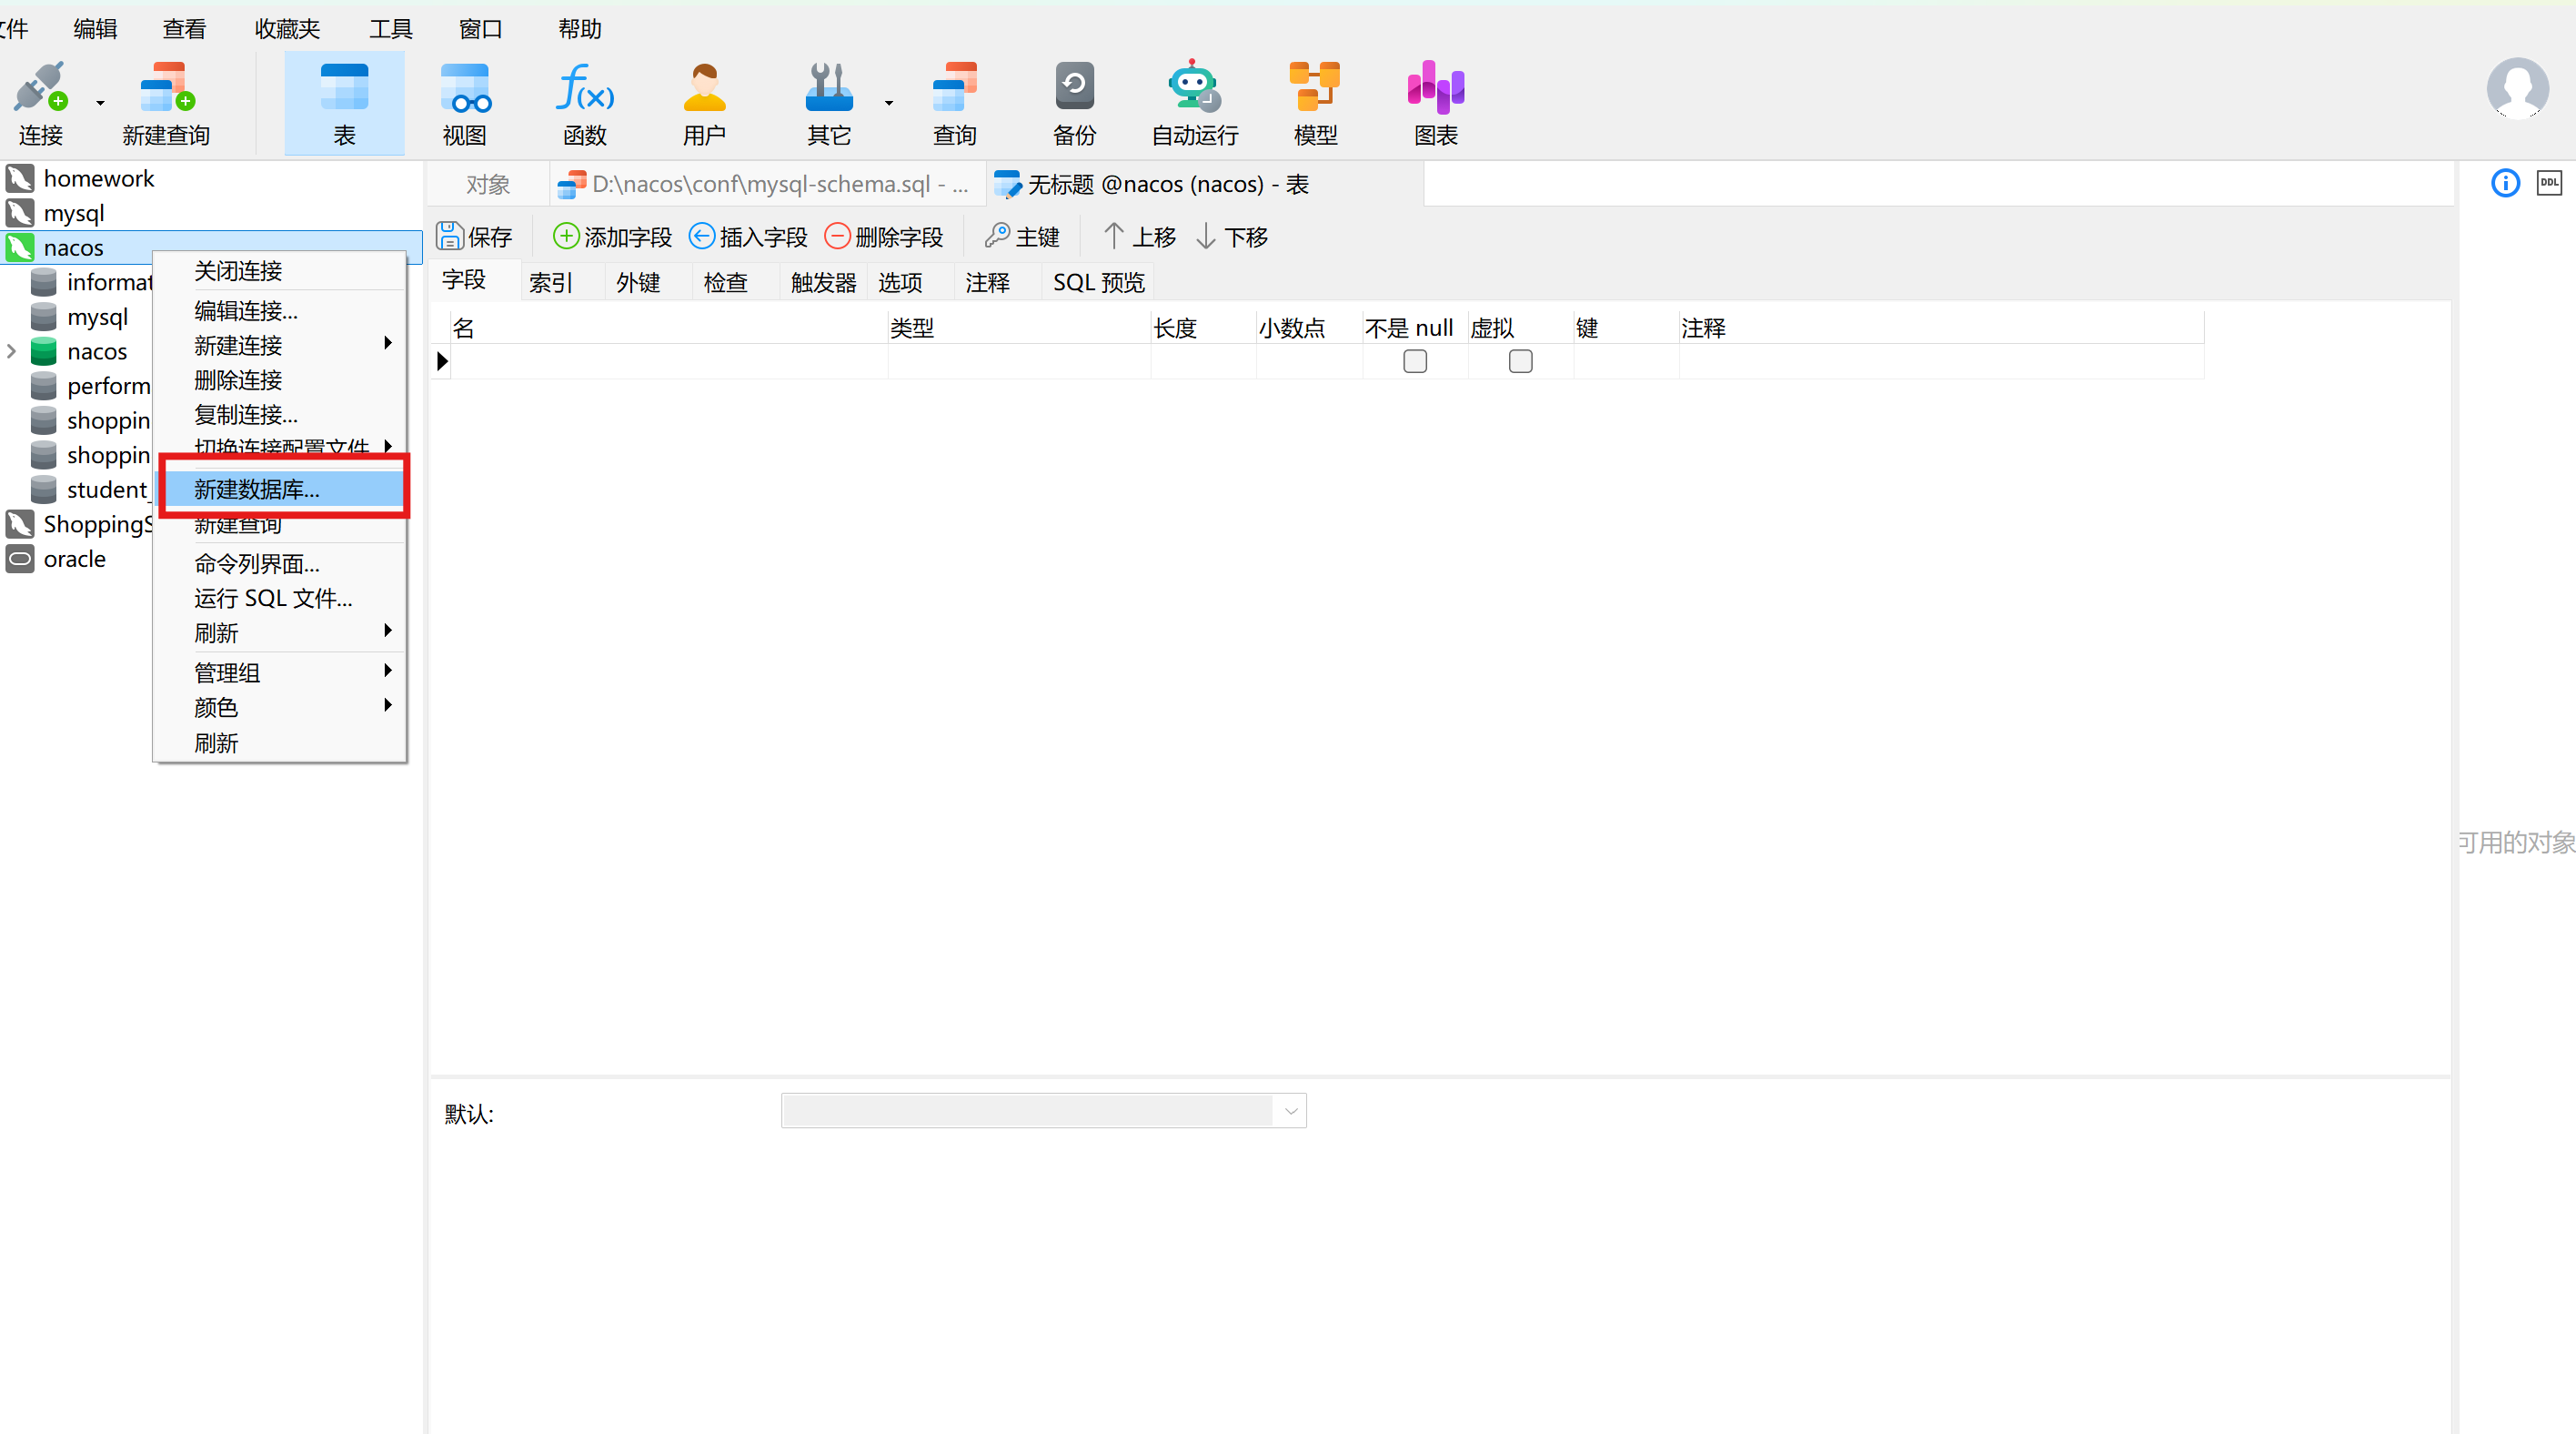Open the 默认 default value dropdown
This screenshot has width=2576, height=1434.
[1290, 1111]
